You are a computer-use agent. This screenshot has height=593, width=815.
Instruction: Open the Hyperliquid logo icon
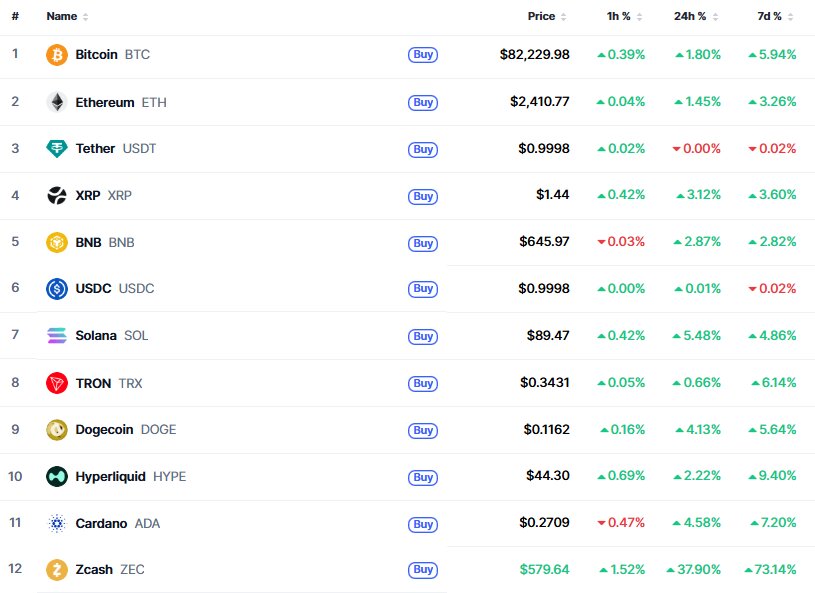(57, 477)
